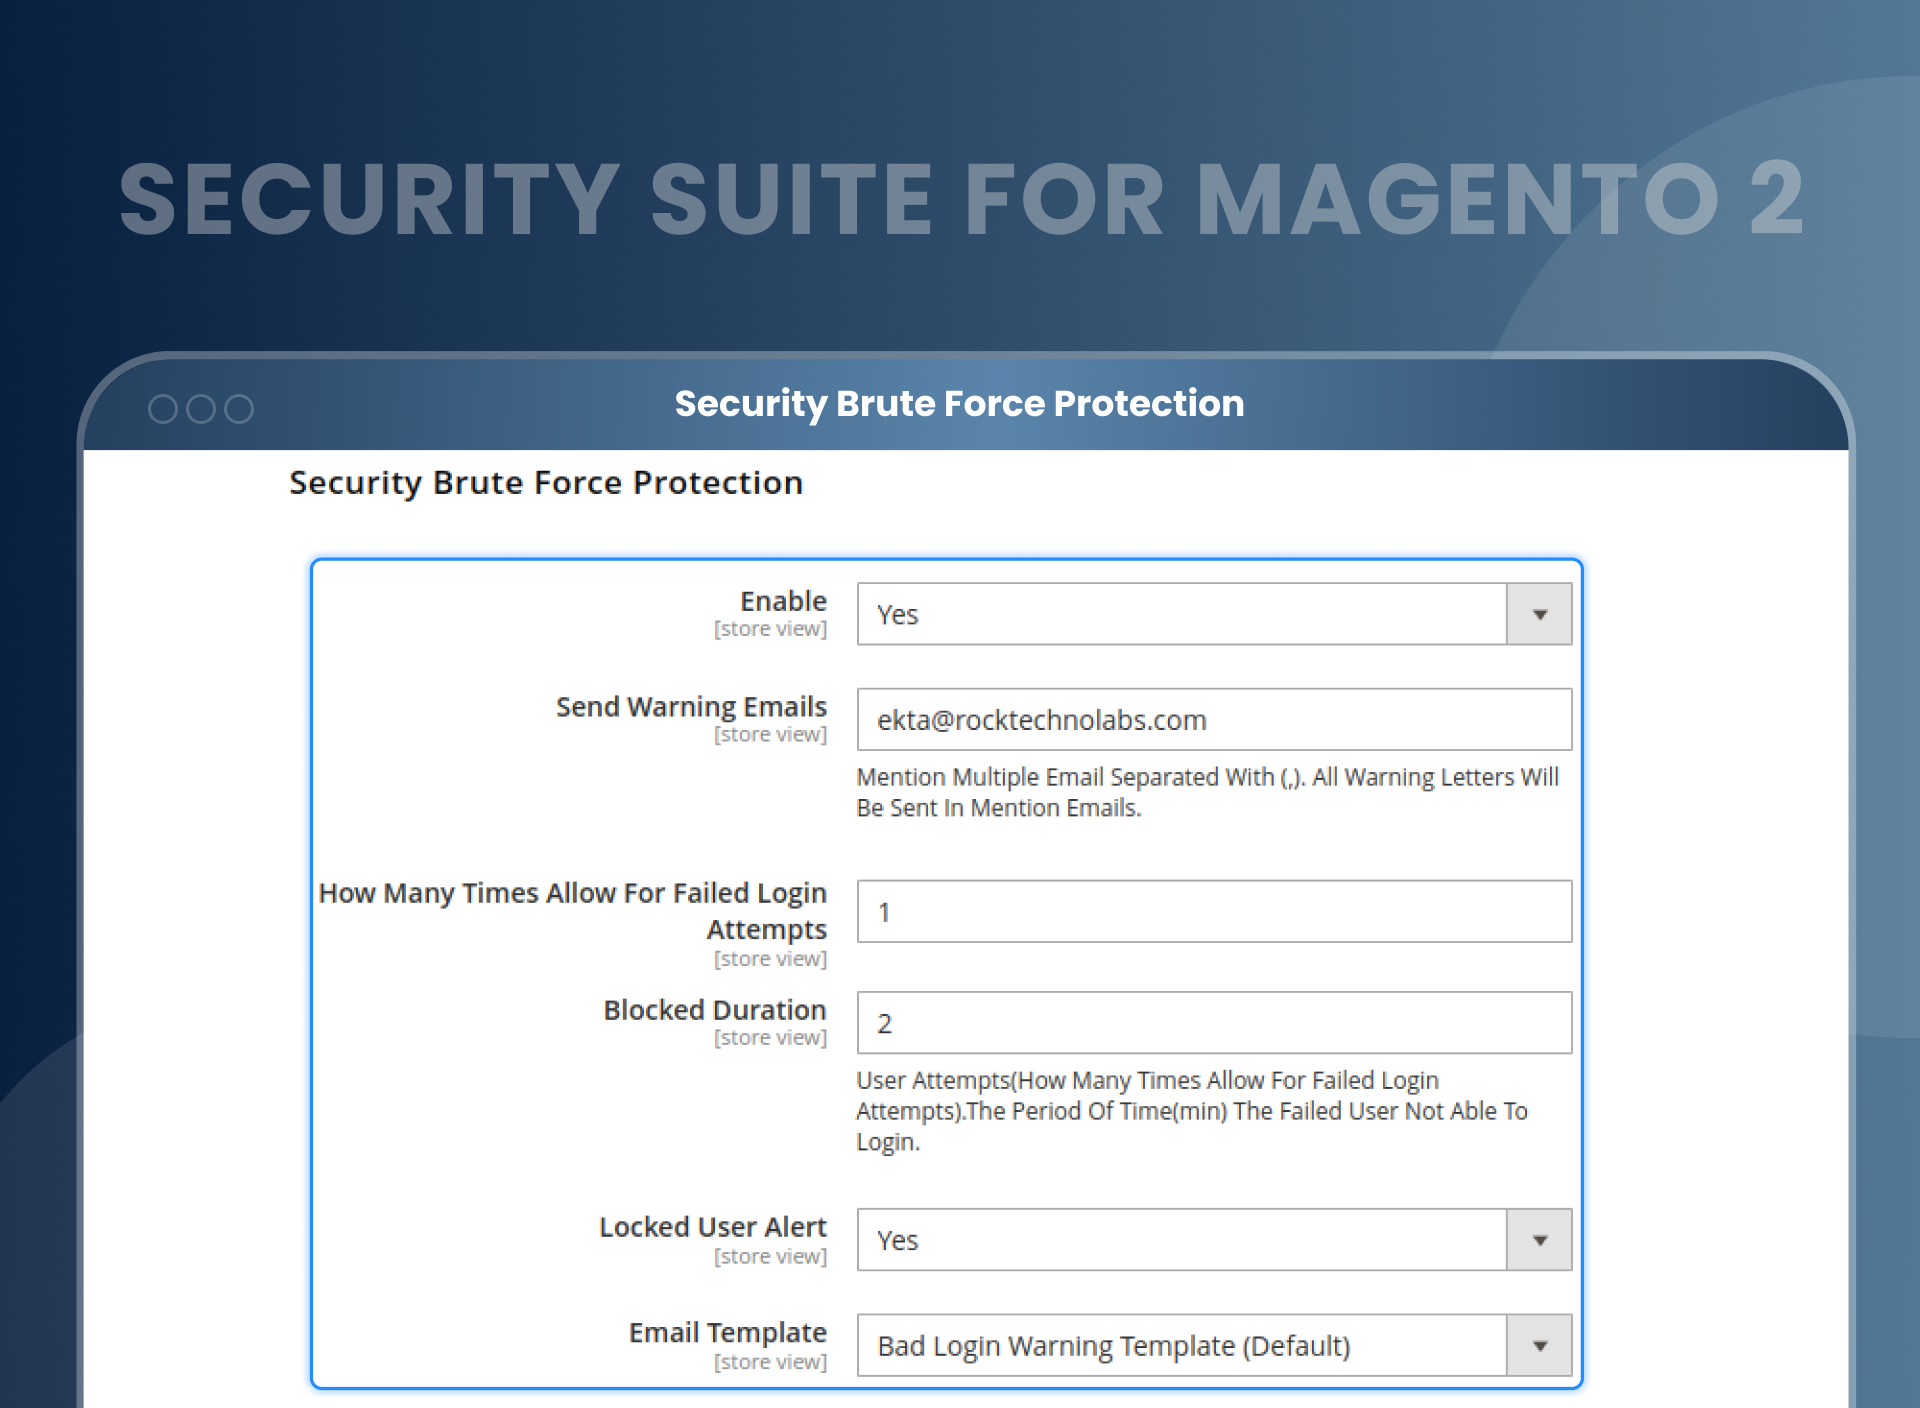Click Security Suite for Magento 2 banner

click(961, 199)
